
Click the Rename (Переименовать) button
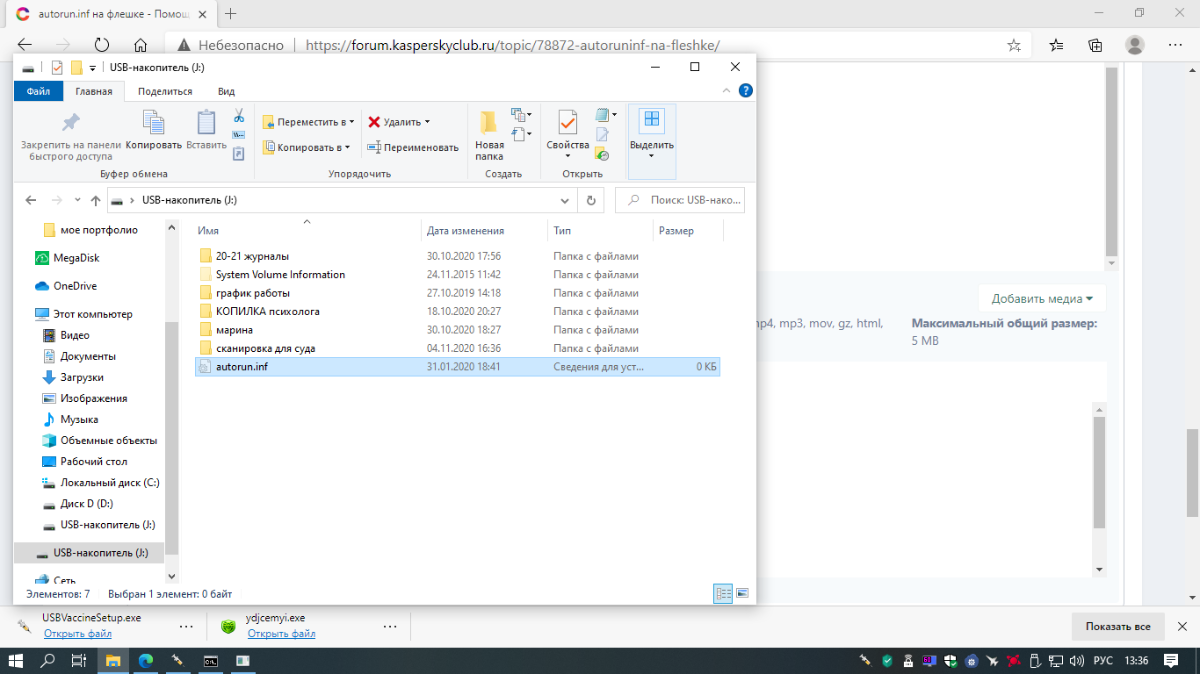(x=412, y=147)
